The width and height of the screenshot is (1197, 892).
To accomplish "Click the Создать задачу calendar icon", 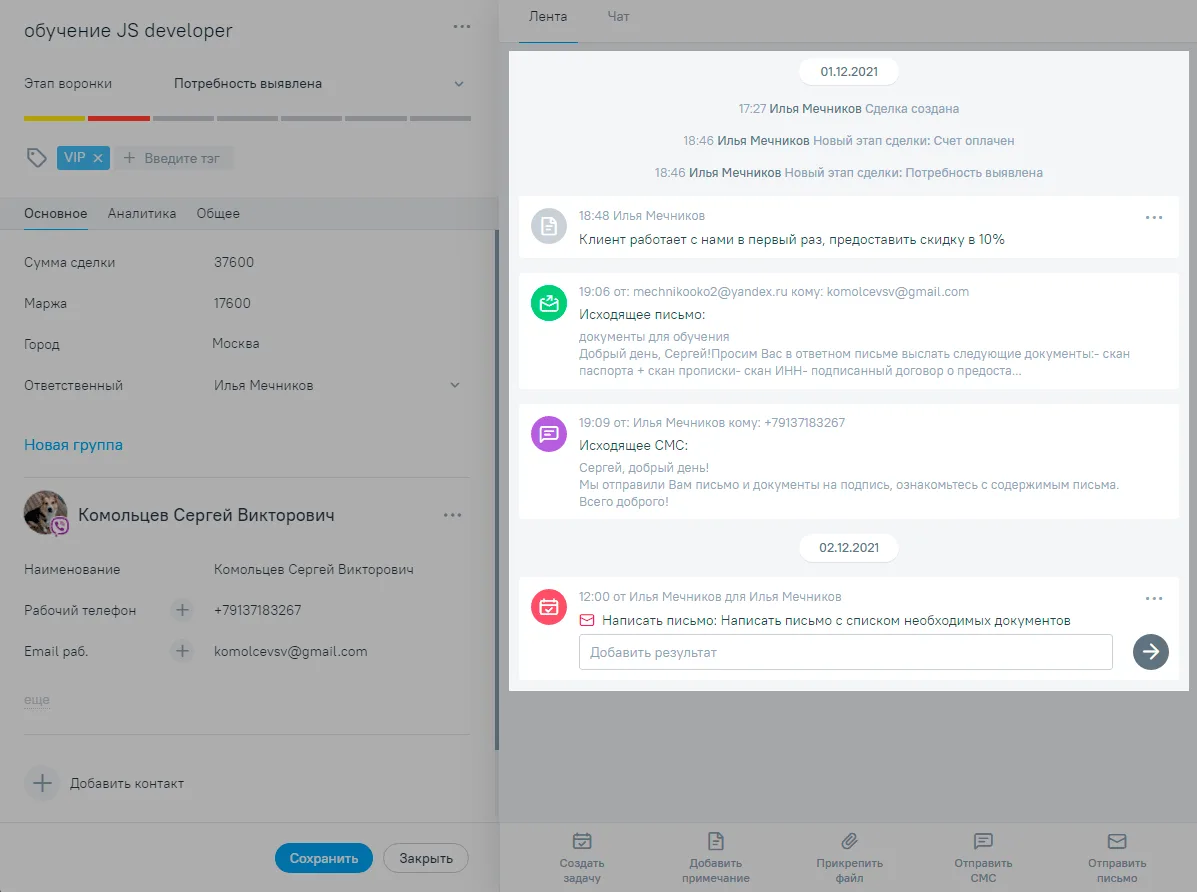I will (582, 841).
